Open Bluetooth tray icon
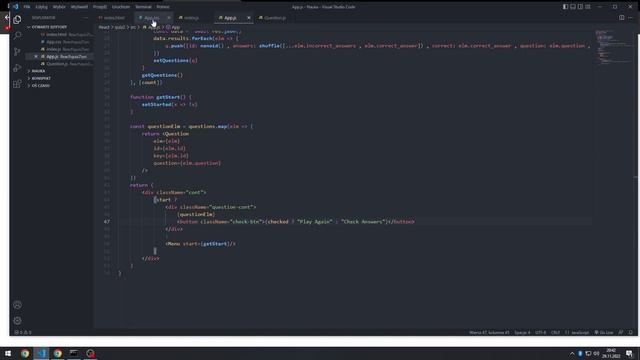The image size is (640, 360). [580, 353]
